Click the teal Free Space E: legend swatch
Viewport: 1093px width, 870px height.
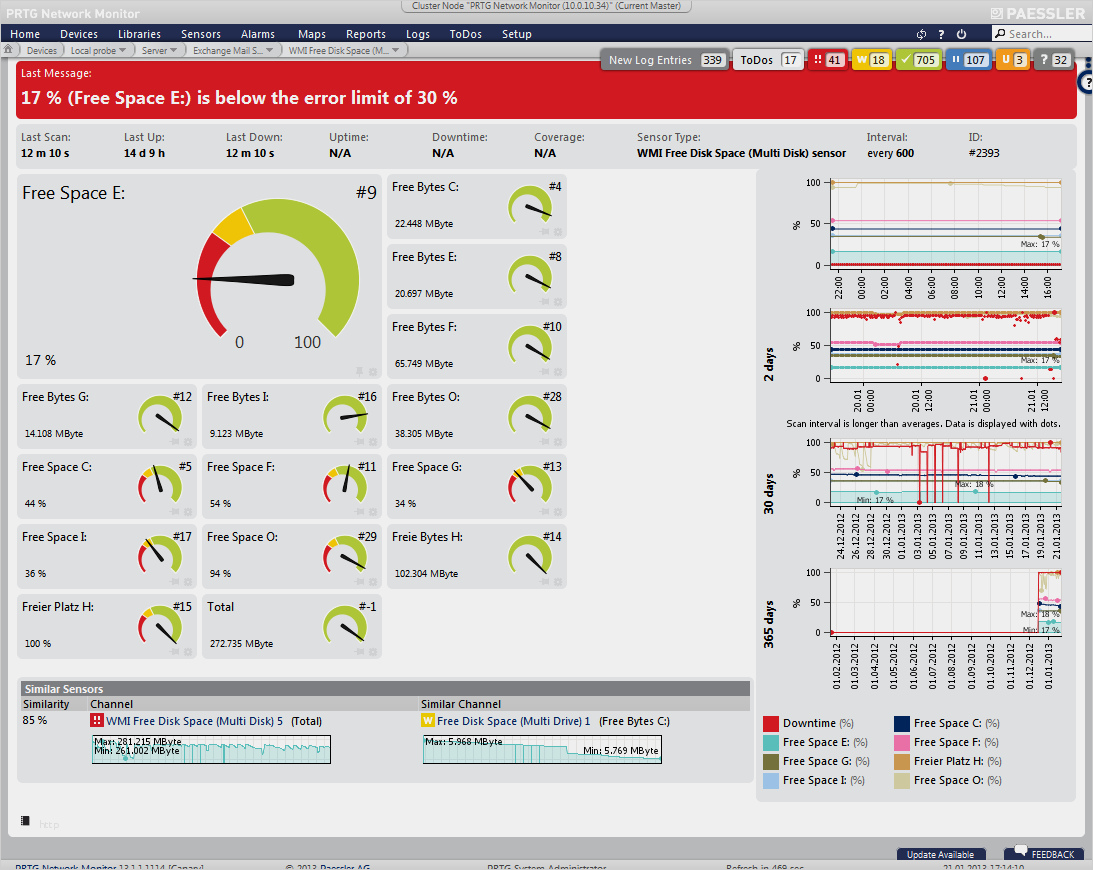pos(770,742)
